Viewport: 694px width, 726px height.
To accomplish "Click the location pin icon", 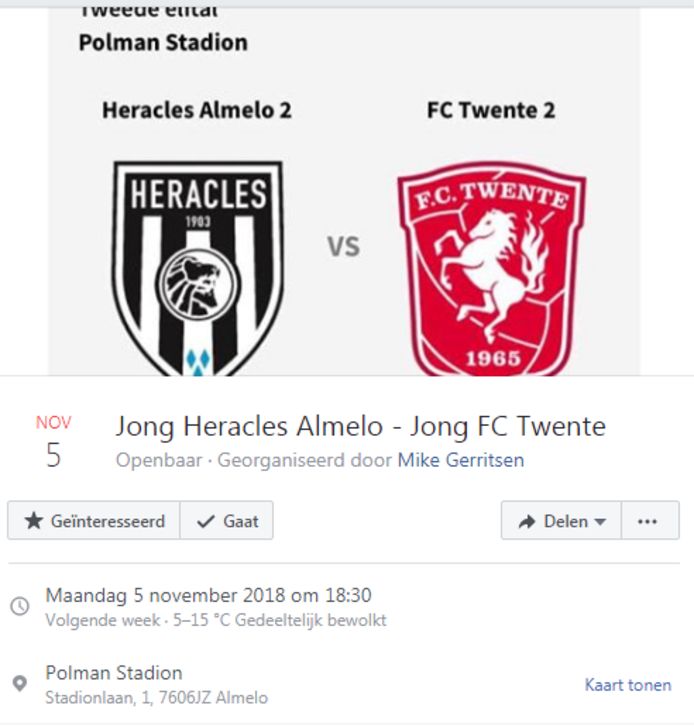I will point(19,684).
